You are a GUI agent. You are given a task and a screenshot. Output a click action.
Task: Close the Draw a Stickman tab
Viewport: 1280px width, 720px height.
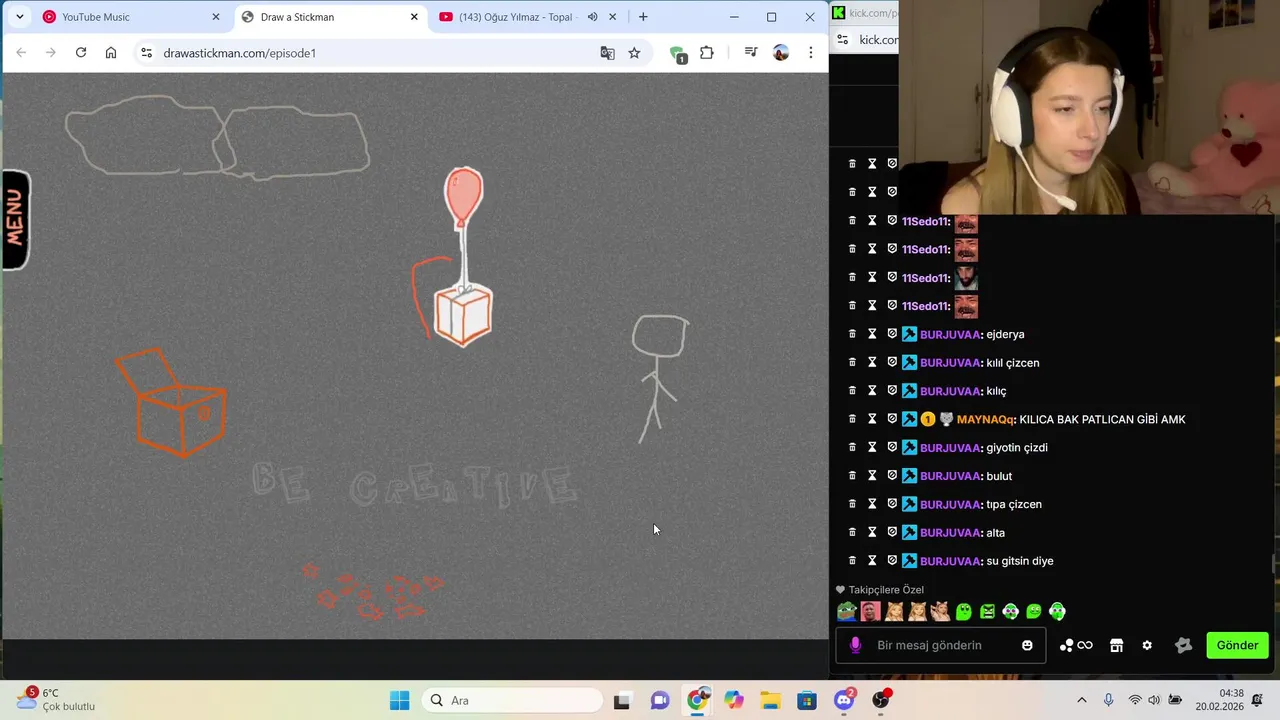(414, 17)
